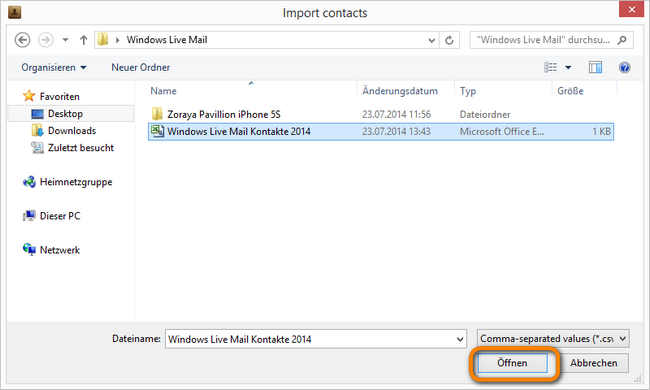Click the forward navigation arrow
650x390 pixels.
46,40
